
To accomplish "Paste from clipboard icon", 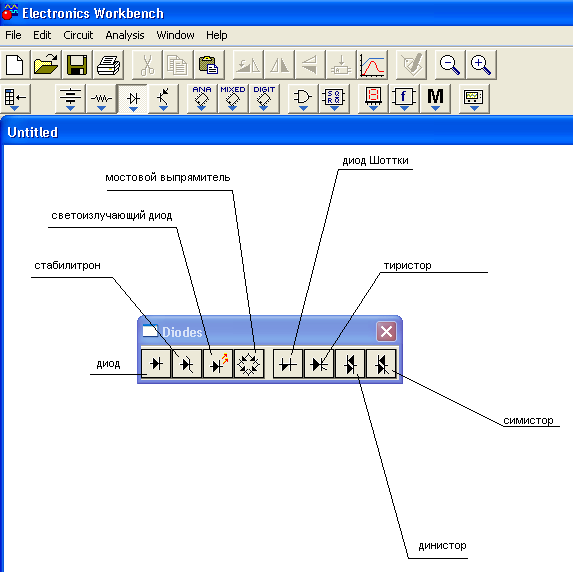I will tap(209, 65).
